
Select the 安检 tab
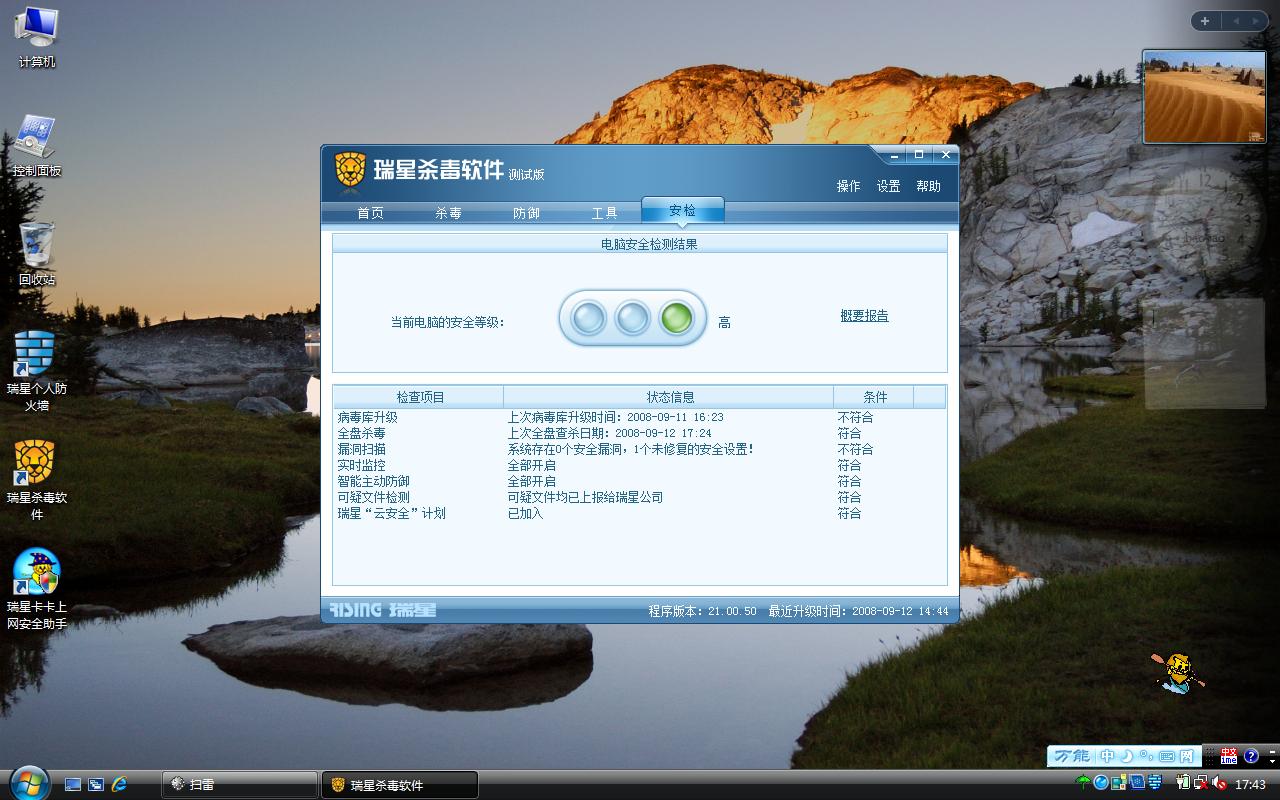coord(683,211)
